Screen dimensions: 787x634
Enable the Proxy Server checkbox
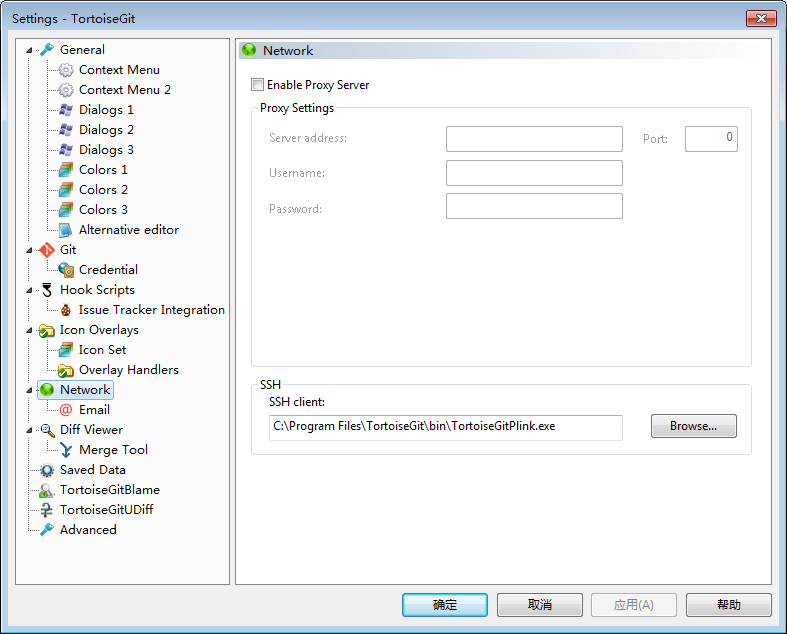coord(258,85)
